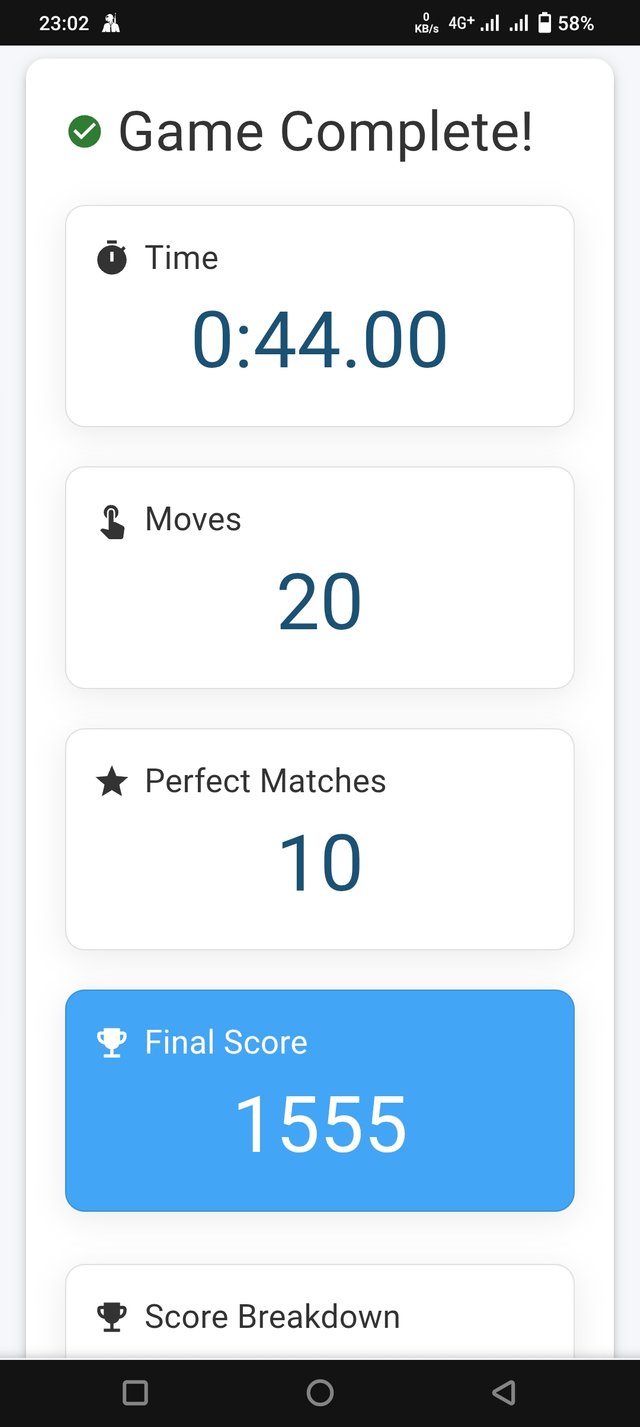Open the Score Breakdown section heading
The image size is (640, 1427).
tap(272, 1317)
